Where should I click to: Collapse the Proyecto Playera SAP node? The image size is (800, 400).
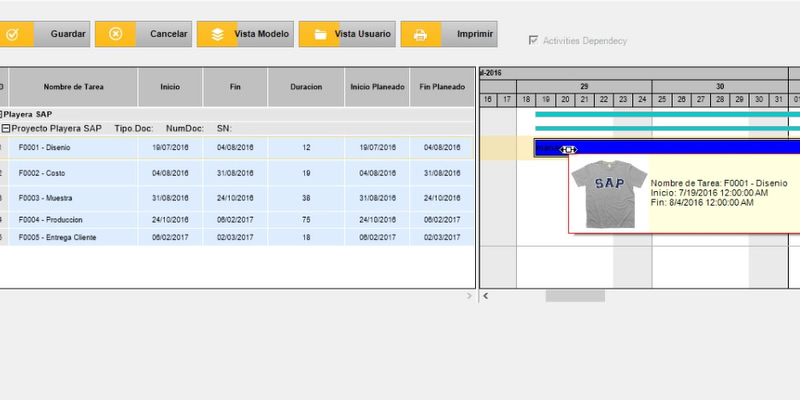click(x=6, y=129)
